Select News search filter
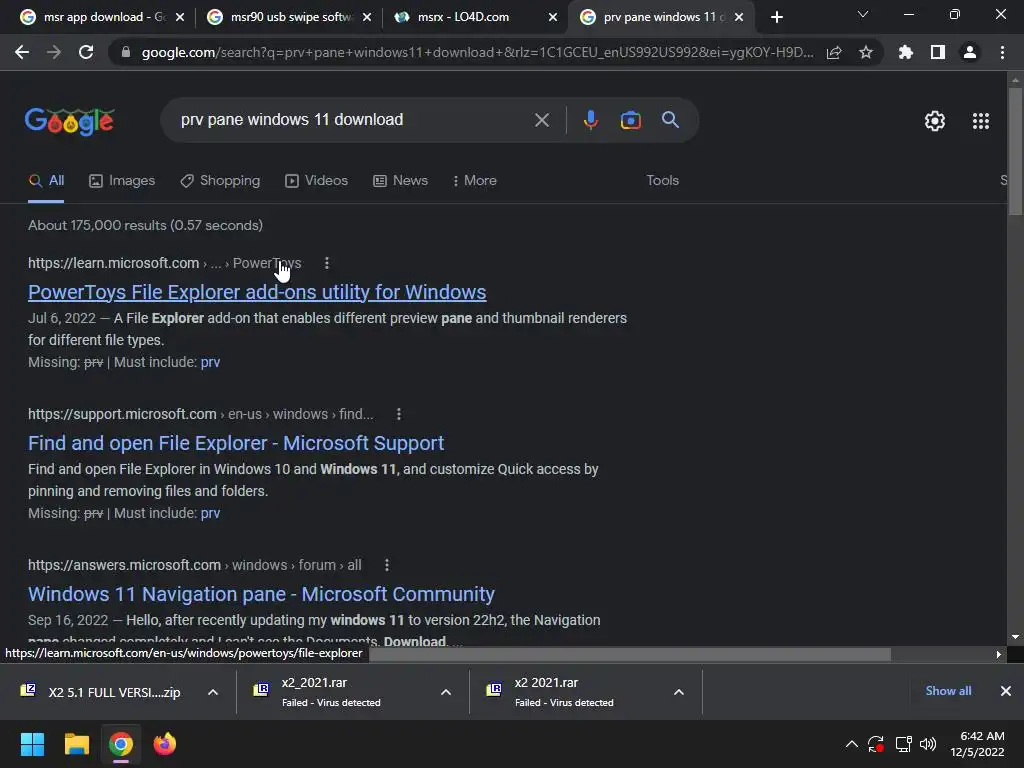This screenshot has width=1024, height=768. pyautogui.click(x=400, y=181)
